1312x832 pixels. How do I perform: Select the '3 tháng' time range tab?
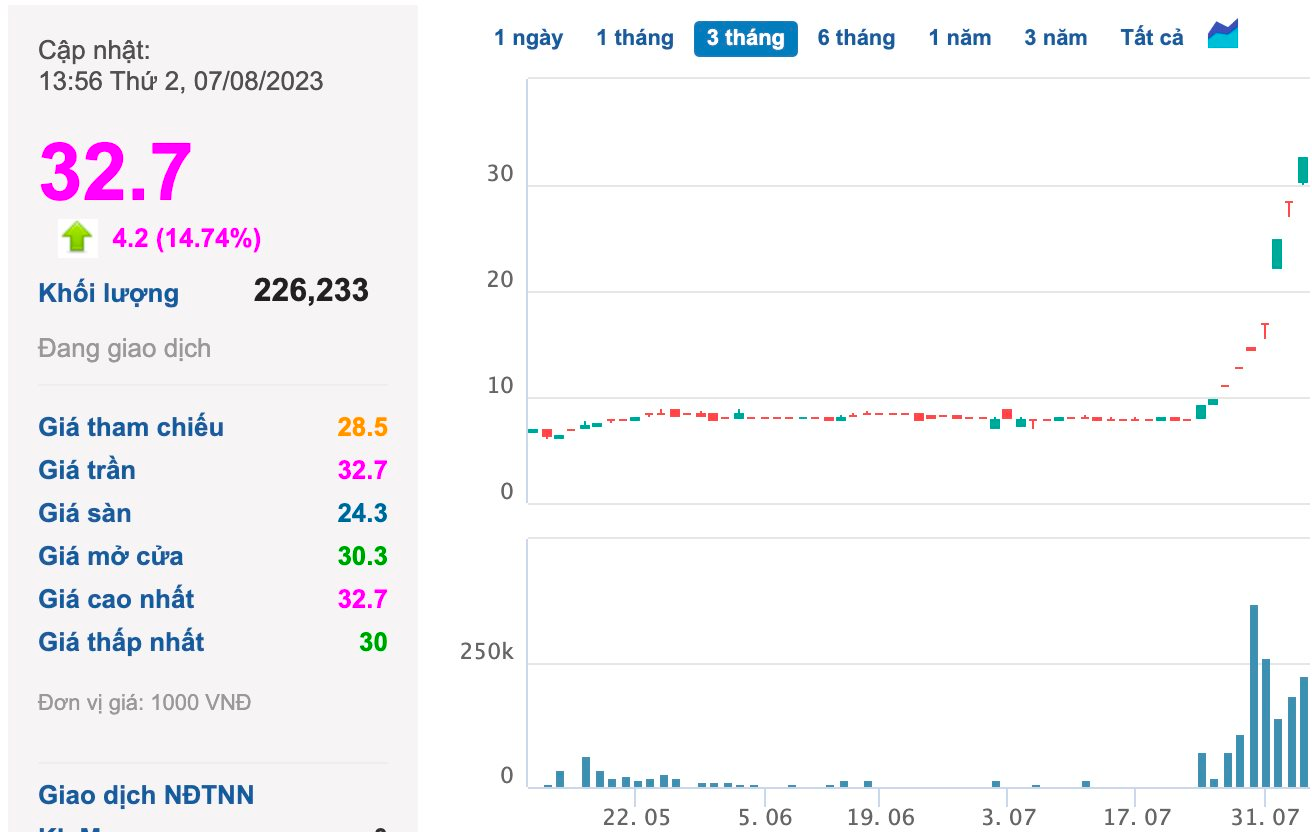point(746,38)
